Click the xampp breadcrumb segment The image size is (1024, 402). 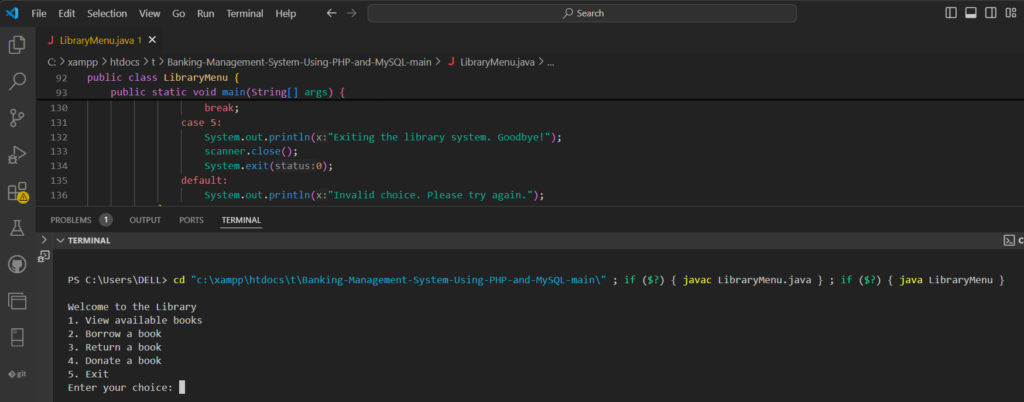(x=81, y=62)
